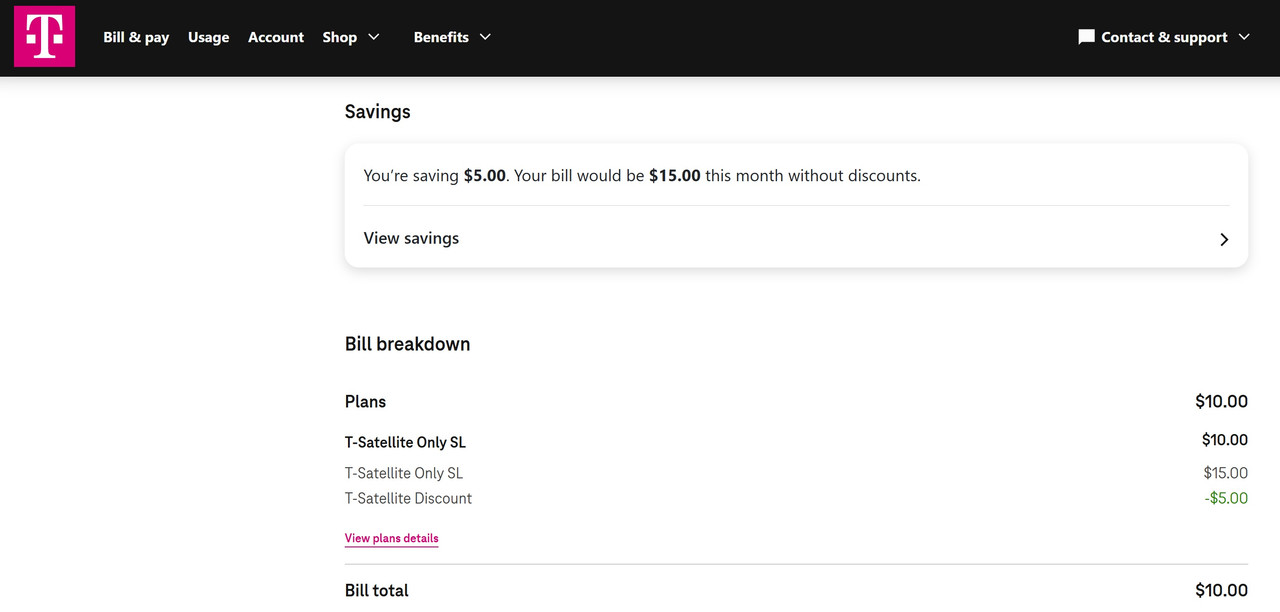
Task: Open the View savings row
Action: [x=411, y=238]
